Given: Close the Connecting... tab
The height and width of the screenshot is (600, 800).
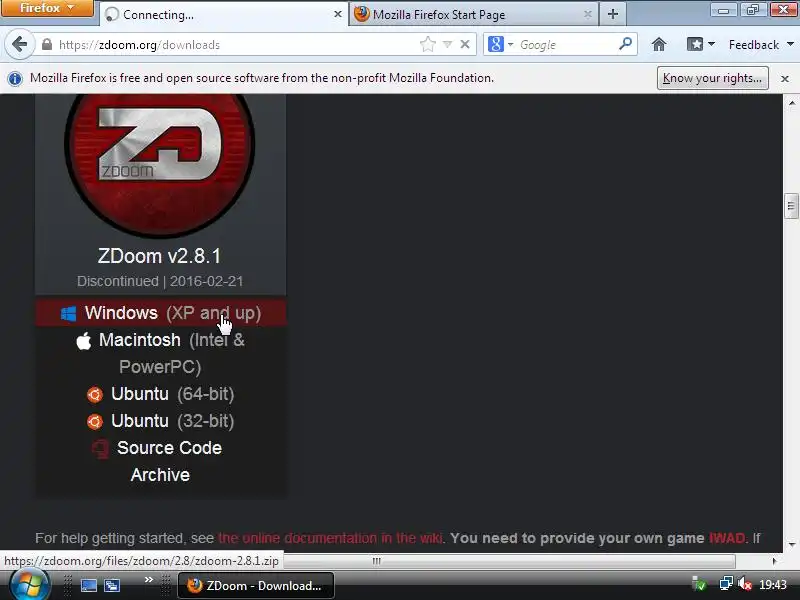Looking at the screenshot, I should point(337,14).
